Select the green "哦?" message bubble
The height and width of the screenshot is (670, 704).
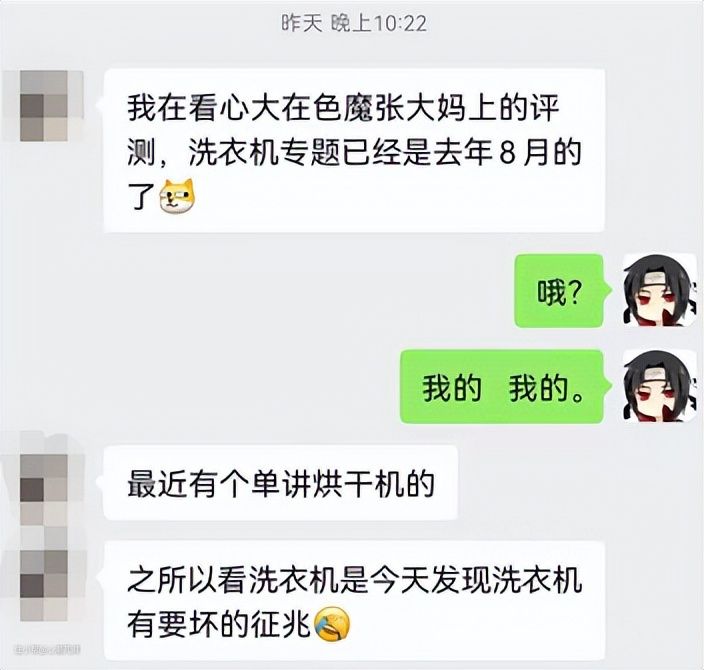pyautogui.click(x=559, y=291)
